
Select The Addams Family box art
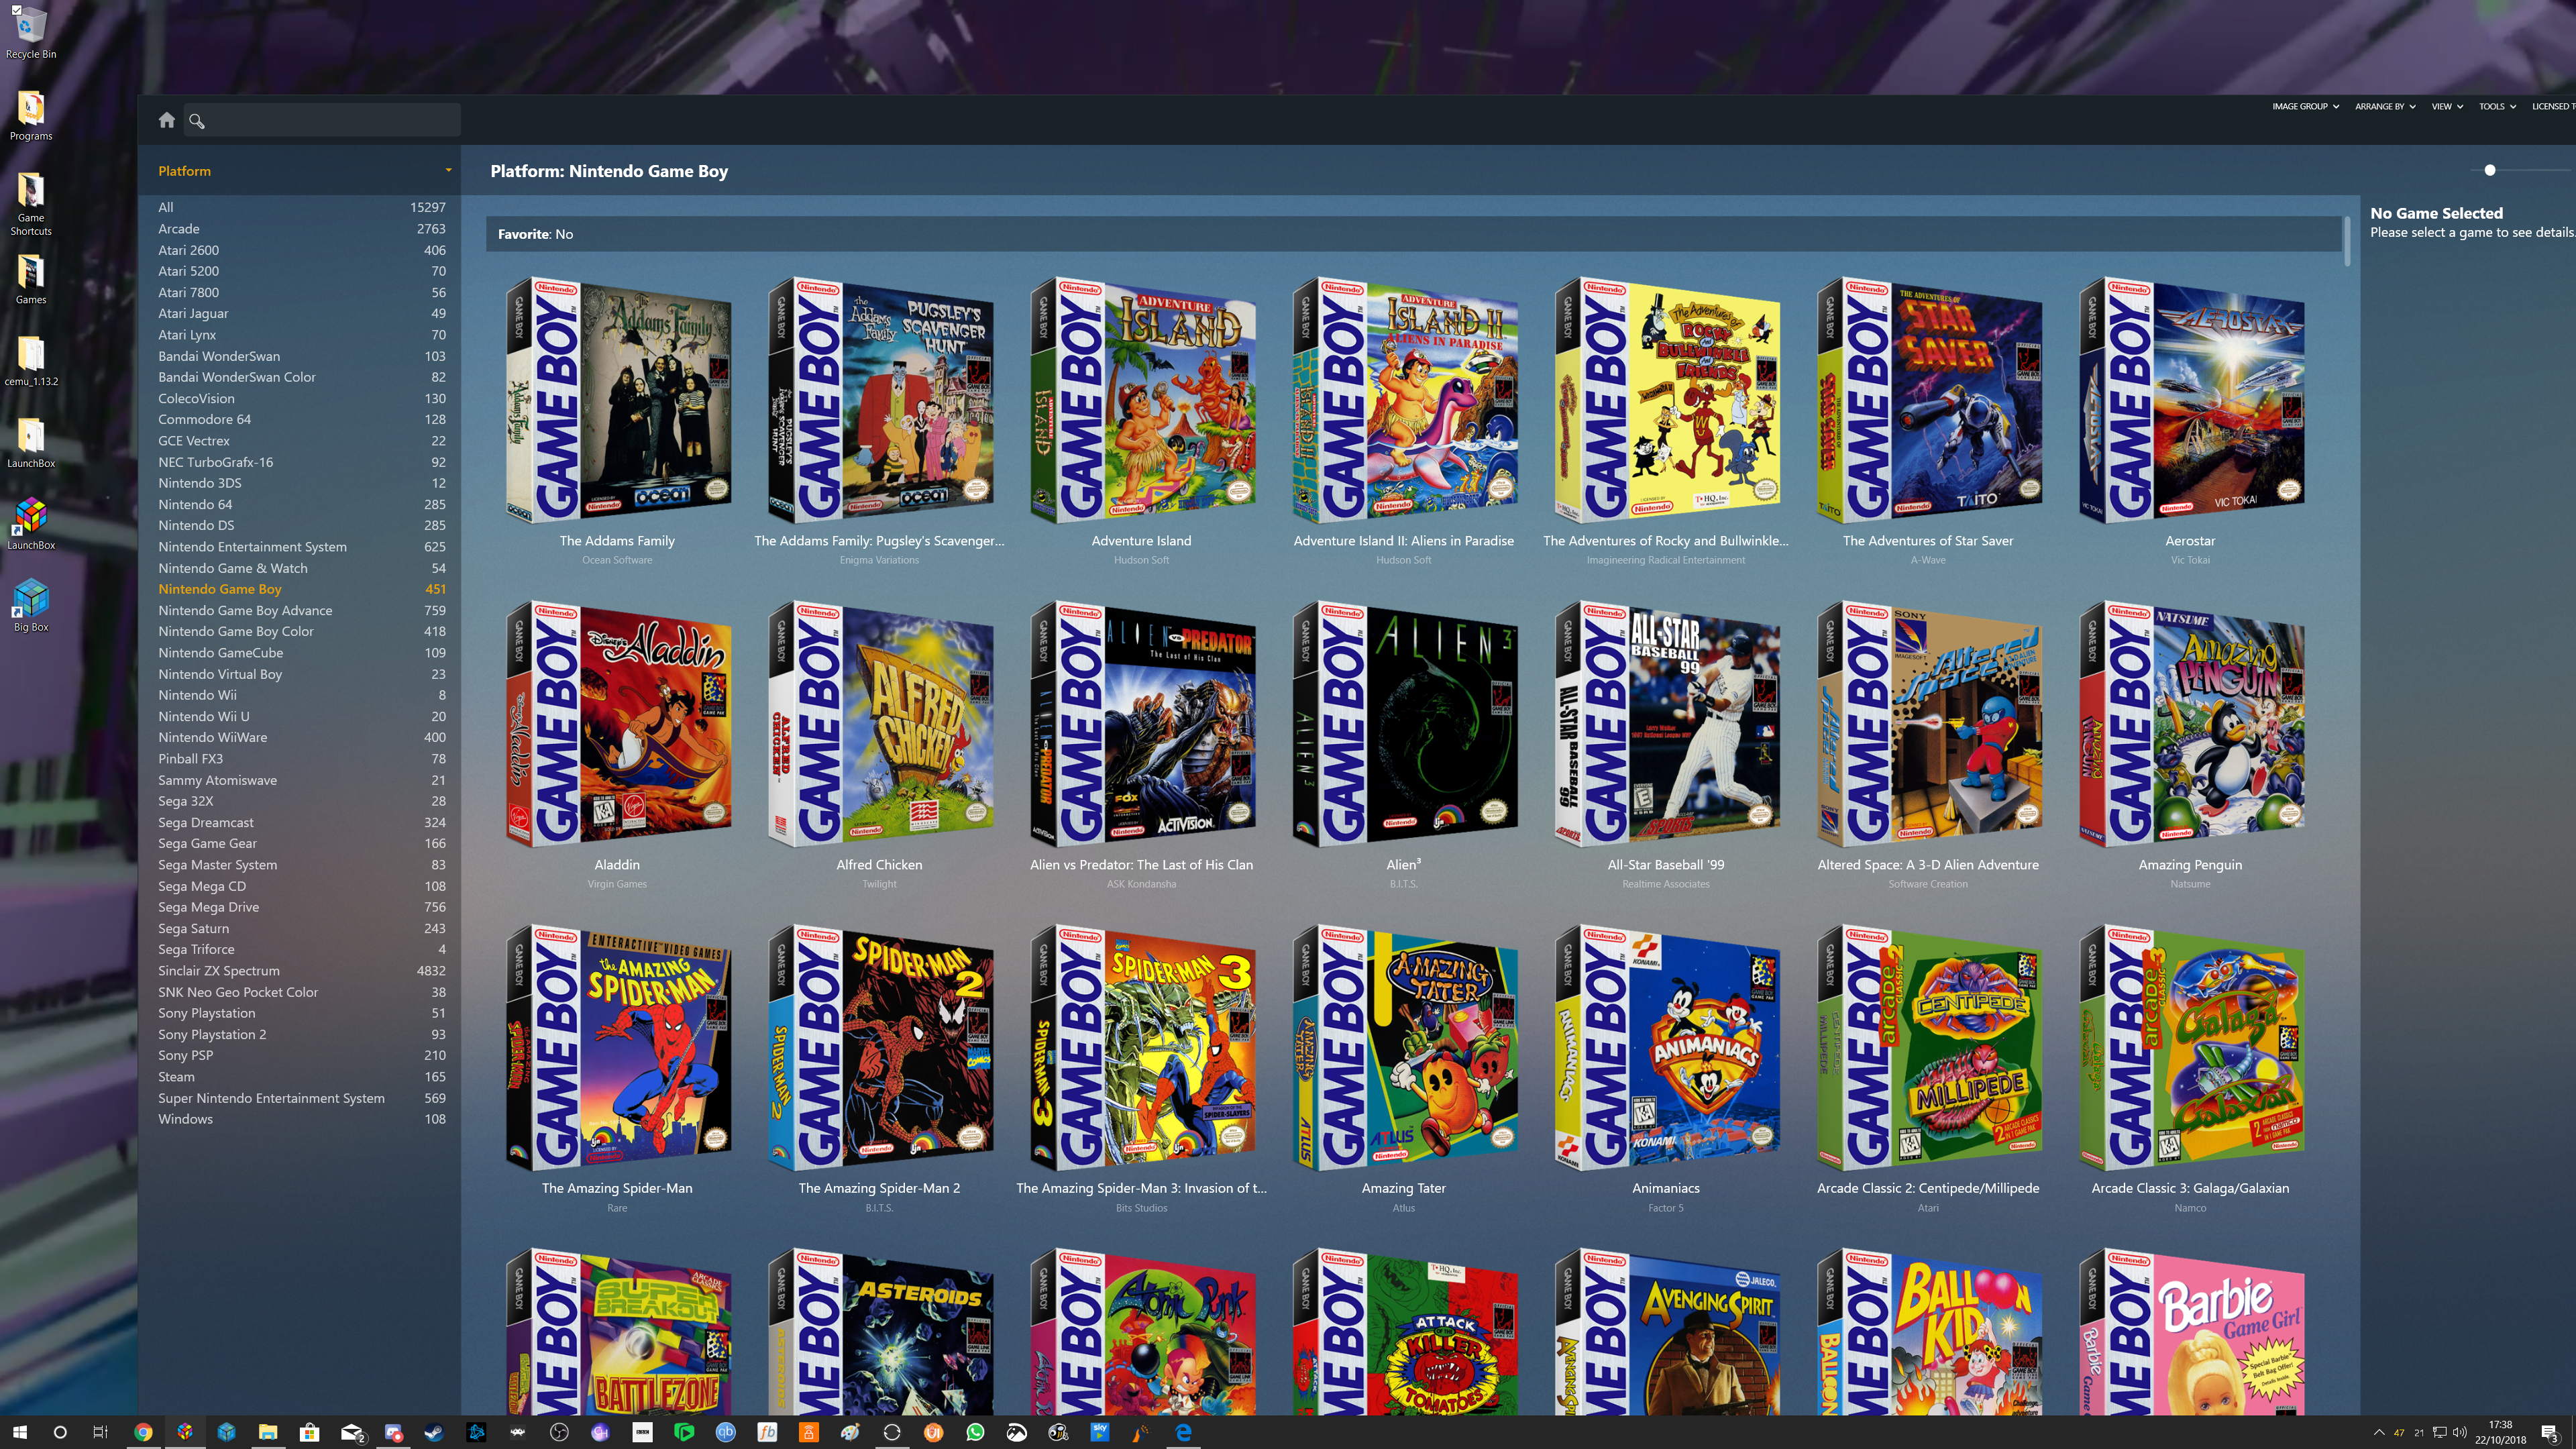(x=618, y=400)
